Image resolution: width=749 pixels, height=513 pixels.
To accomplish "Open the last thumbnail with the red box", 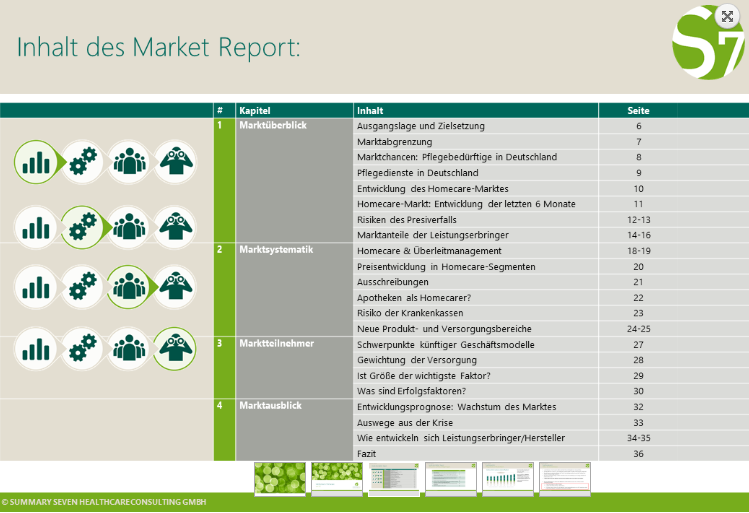I will point(565,479).
